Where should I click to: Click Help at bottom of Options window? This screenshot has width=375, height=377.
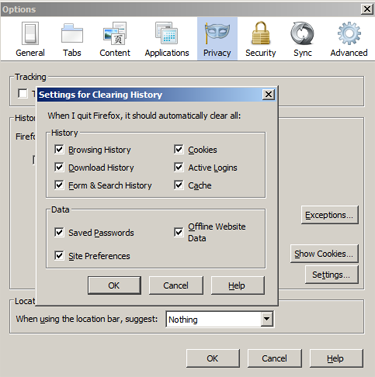336,358
